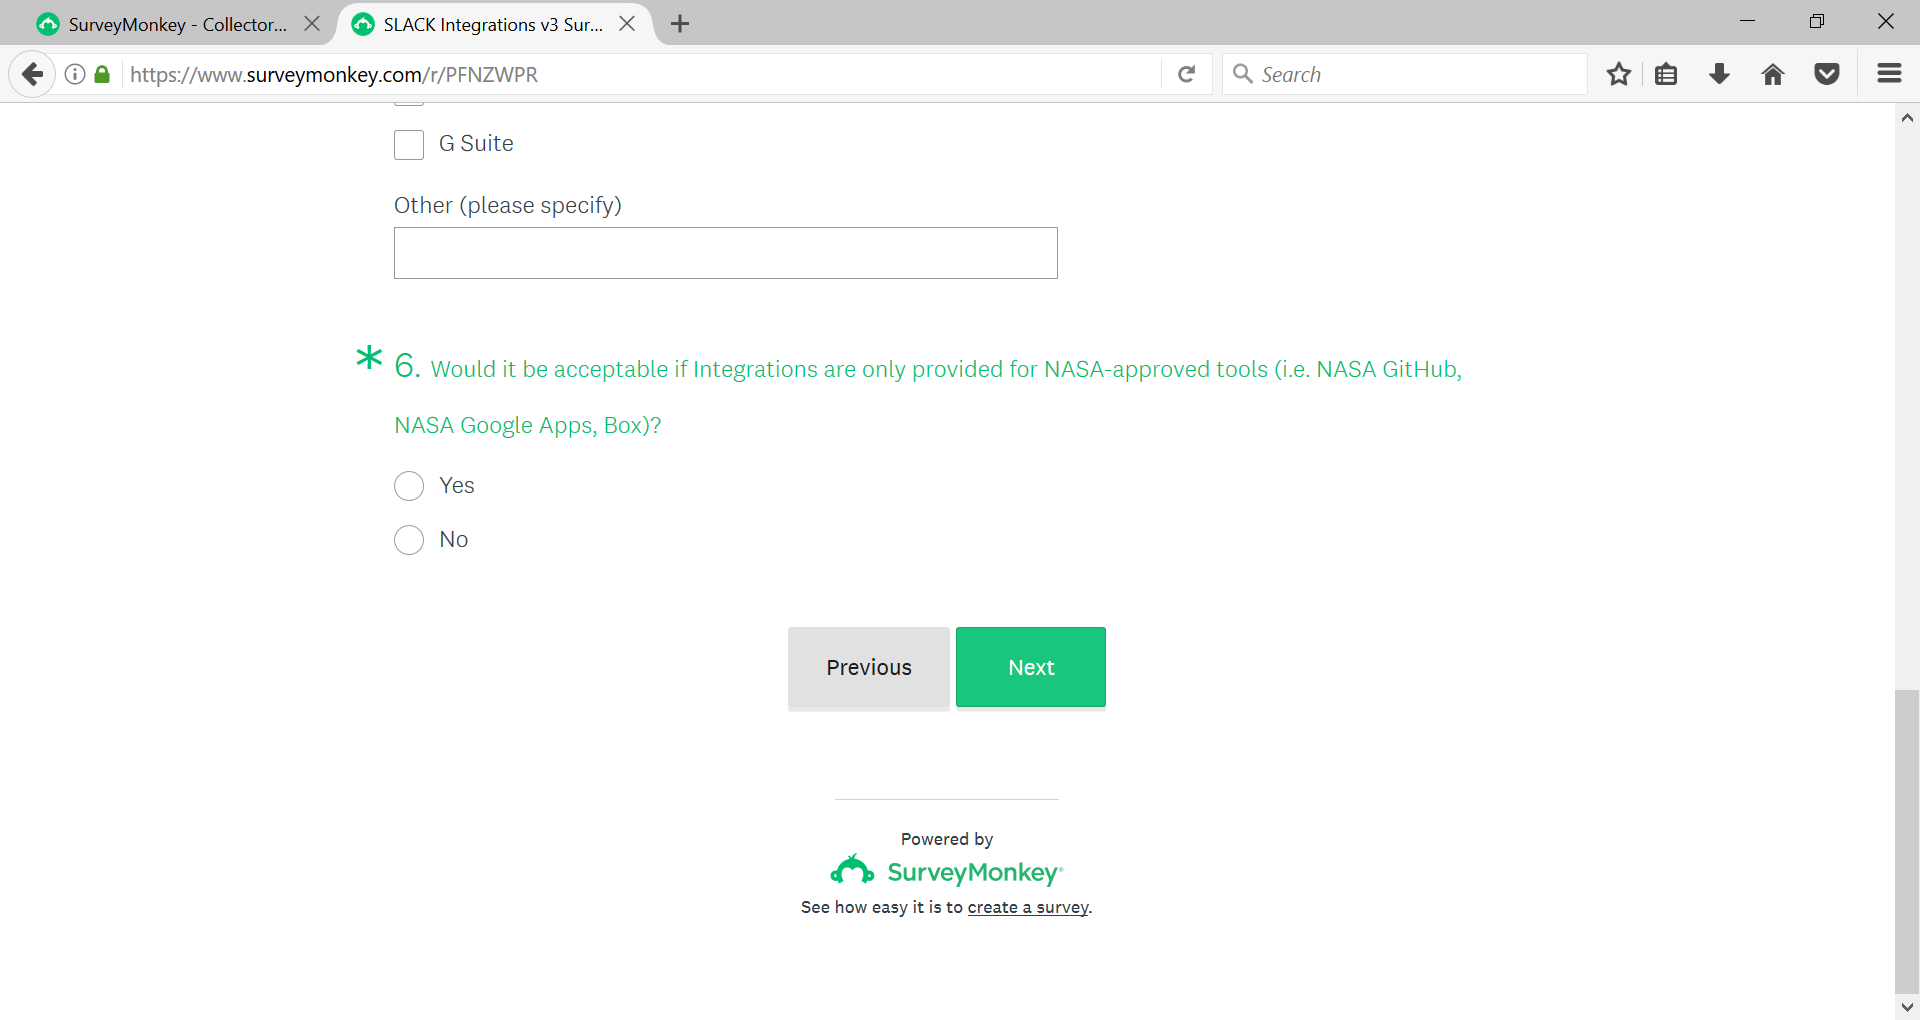Screen dimensions: 1920x1020
Task: Open the downloads arrow icon
Action: click(1720, 74)
